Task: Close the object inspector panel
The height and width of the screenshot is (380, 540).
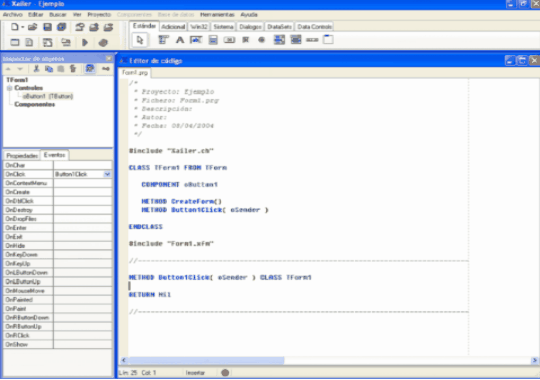Action: pos(109,58)
